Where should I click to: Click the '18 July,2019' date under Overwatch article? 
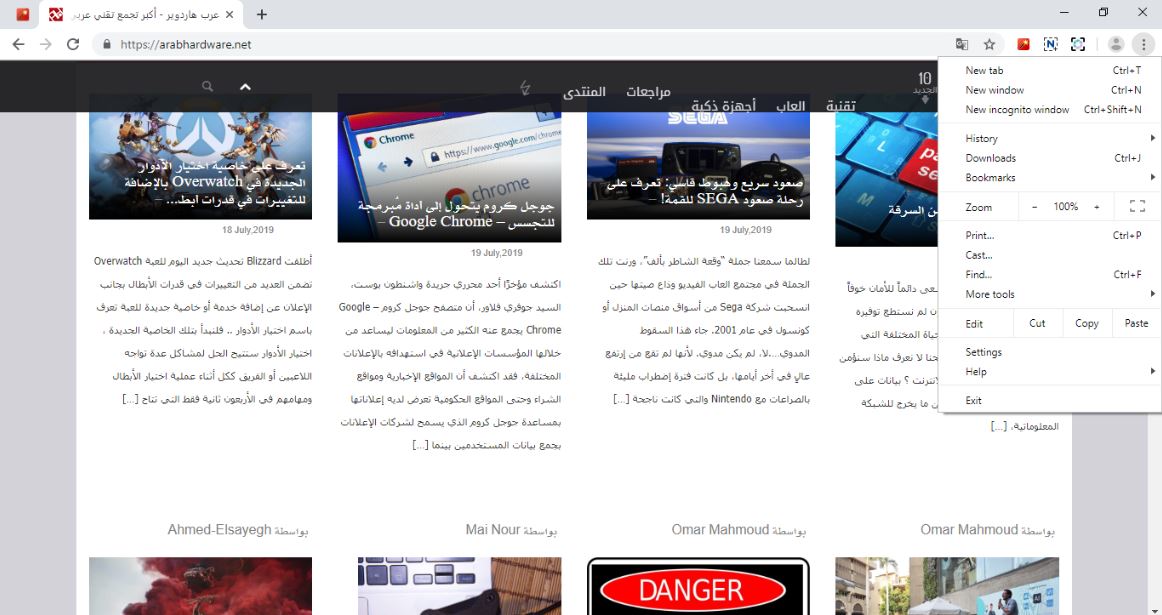point(248,230)
